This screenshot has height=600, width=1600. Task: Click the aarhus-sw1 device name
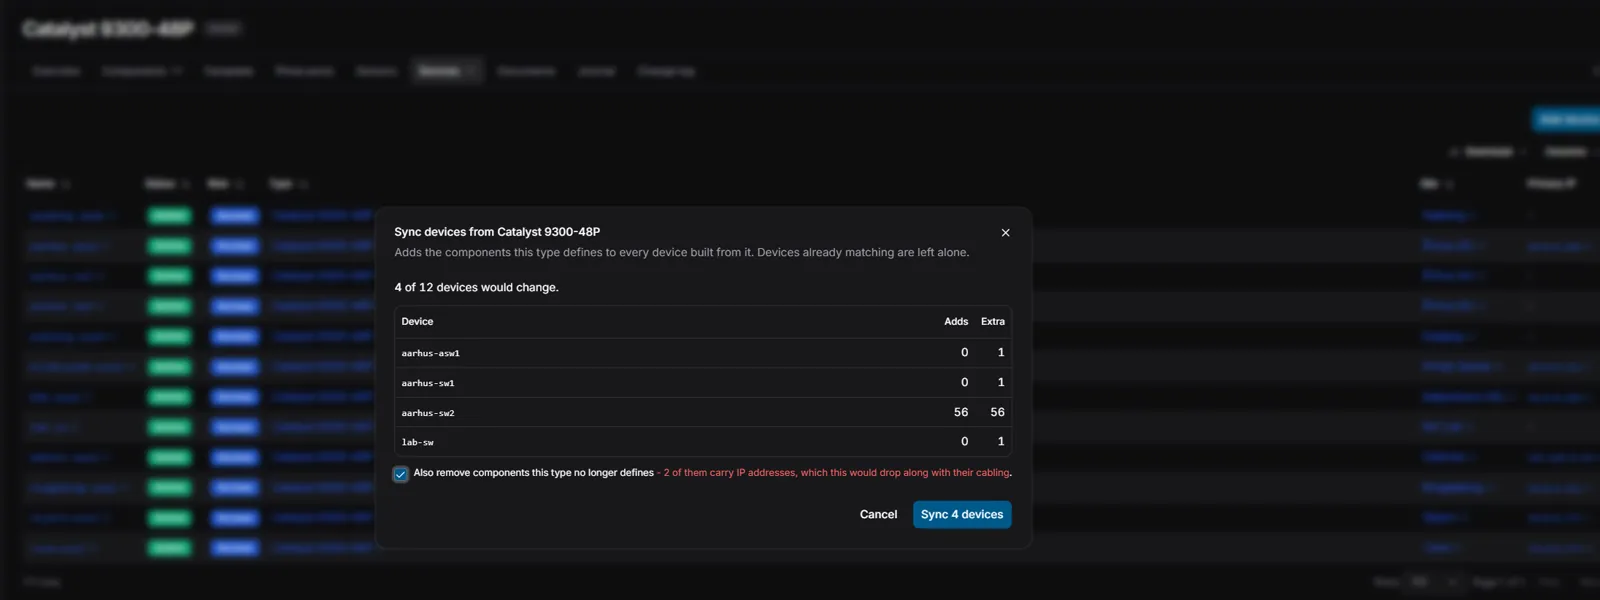pyautogui.click(x=427, y=383)
